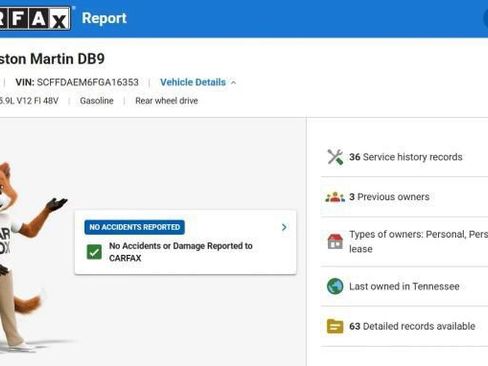Screen dimensions: 488x366
Task: Click the yellow folder detailed records icon
Action: click(x=335, y=326)
